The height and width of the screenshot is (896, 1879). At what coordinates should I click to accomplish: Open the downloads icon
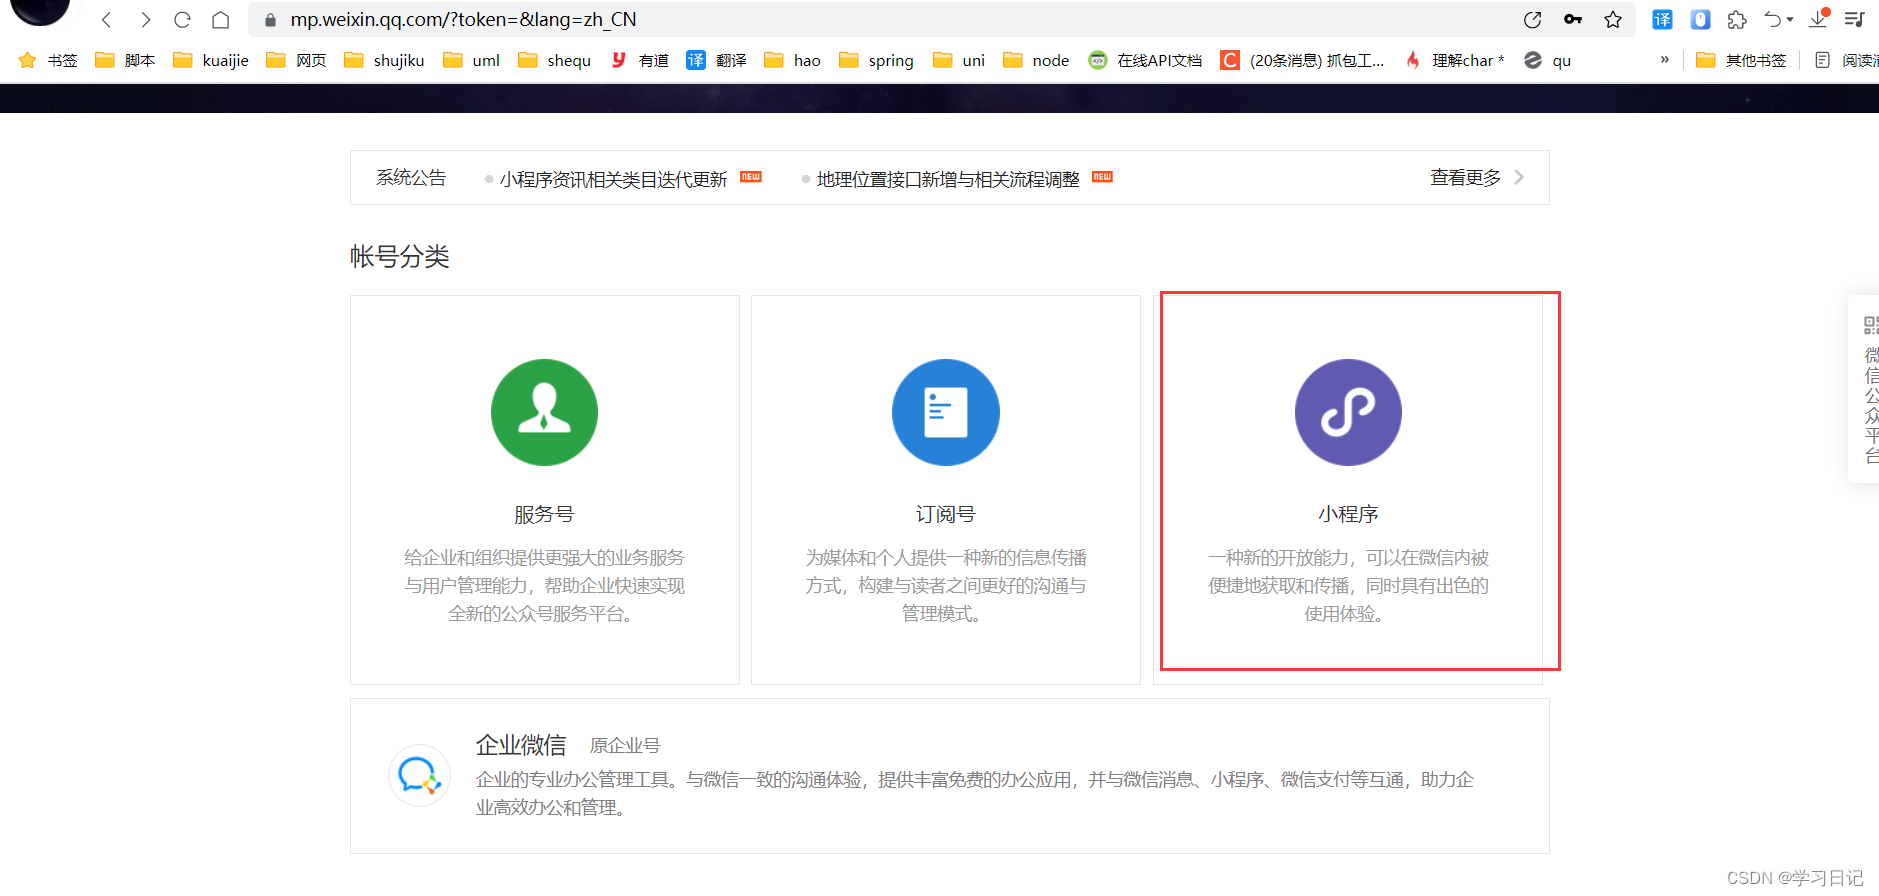[1819, 19]
